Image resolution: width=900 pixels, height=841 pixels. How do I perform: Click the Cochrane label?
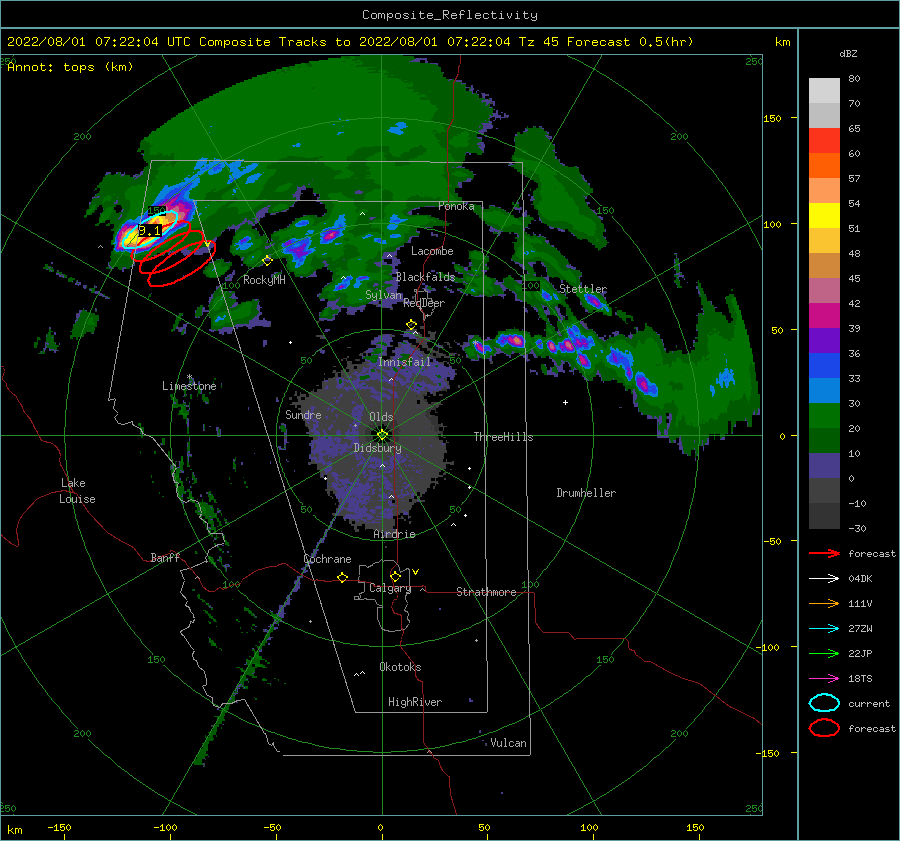[x=327, y=559]
